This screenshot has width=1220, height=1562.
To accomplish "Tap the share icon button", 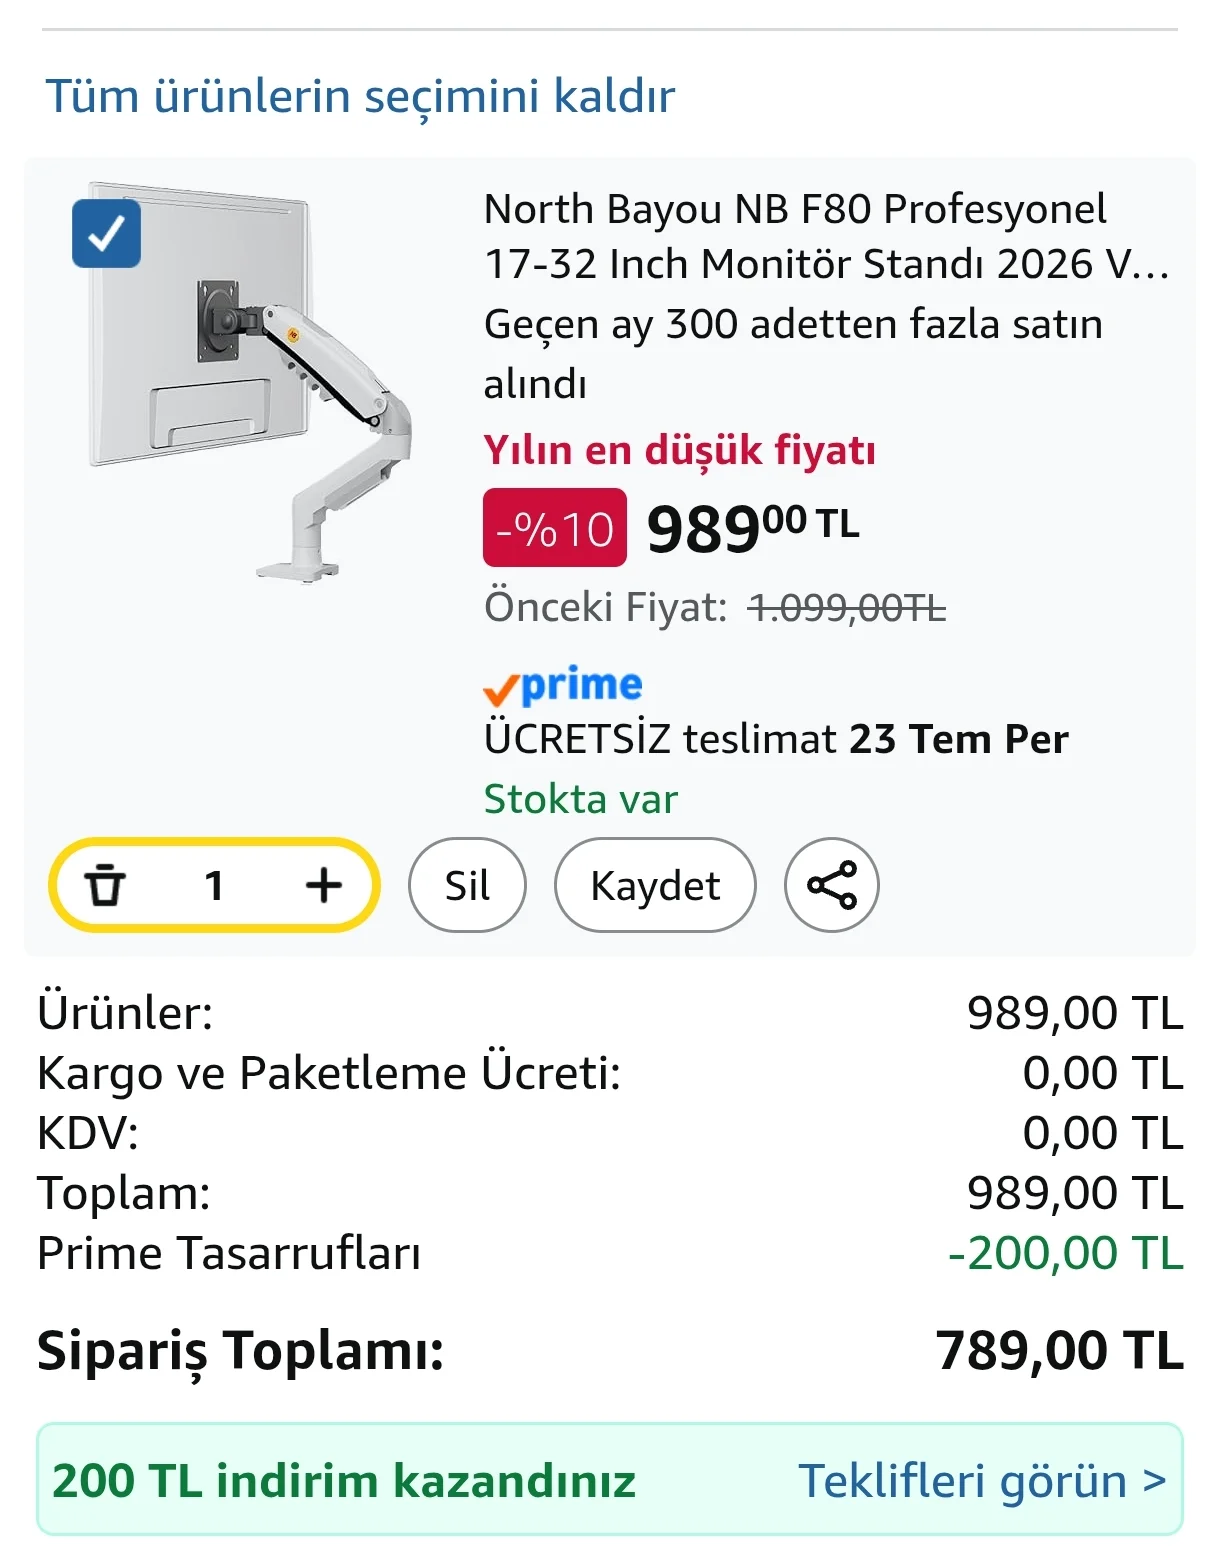I will [x=832, y=885].
